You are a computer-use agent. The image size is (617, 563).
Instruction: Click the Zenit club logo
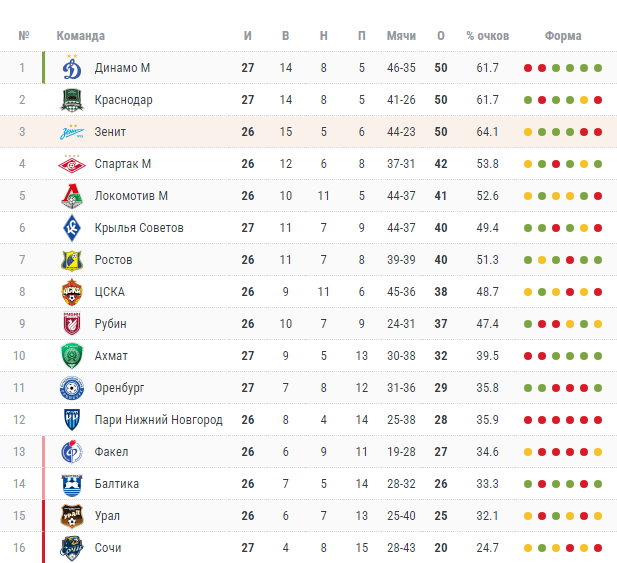pos(71,132)
